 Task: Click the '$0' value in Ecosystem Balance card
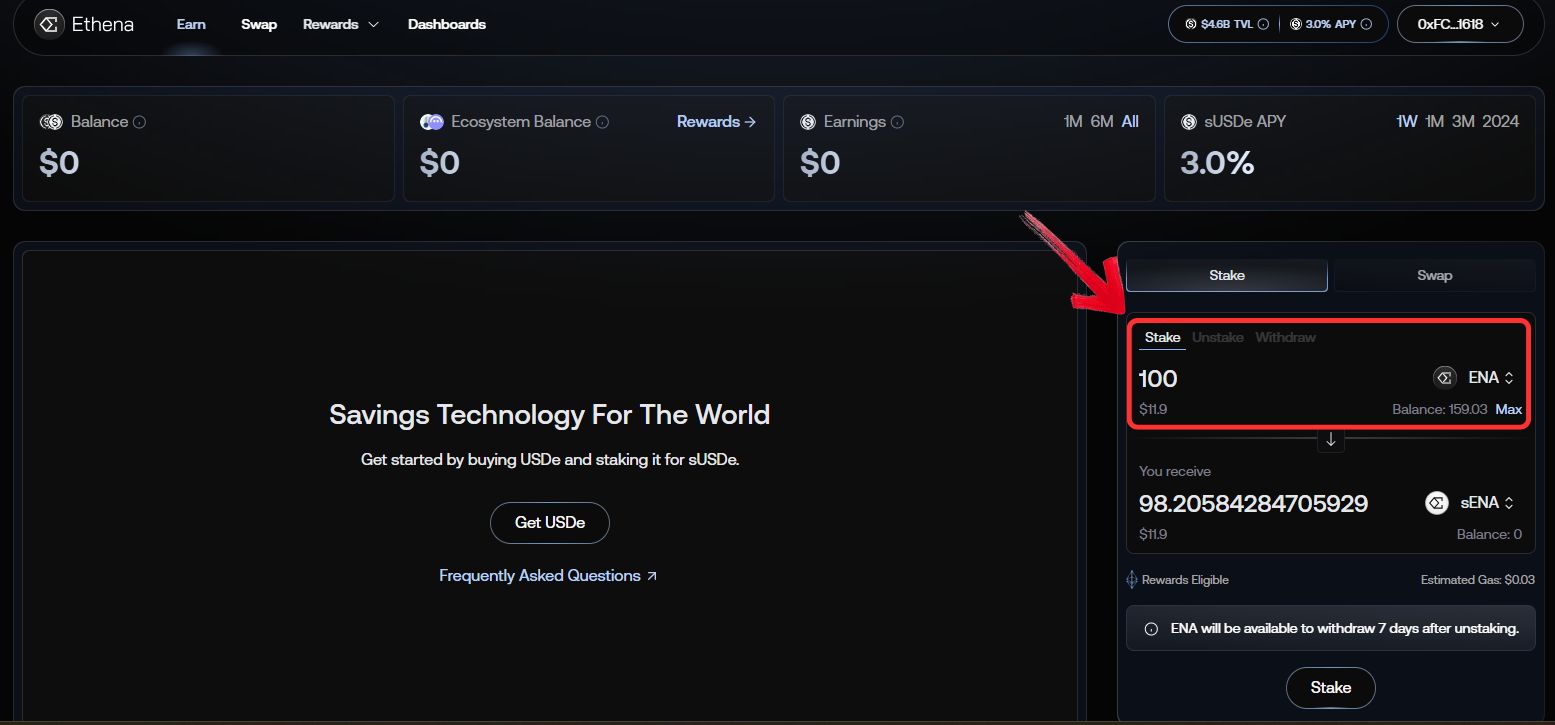coord(440,163)
